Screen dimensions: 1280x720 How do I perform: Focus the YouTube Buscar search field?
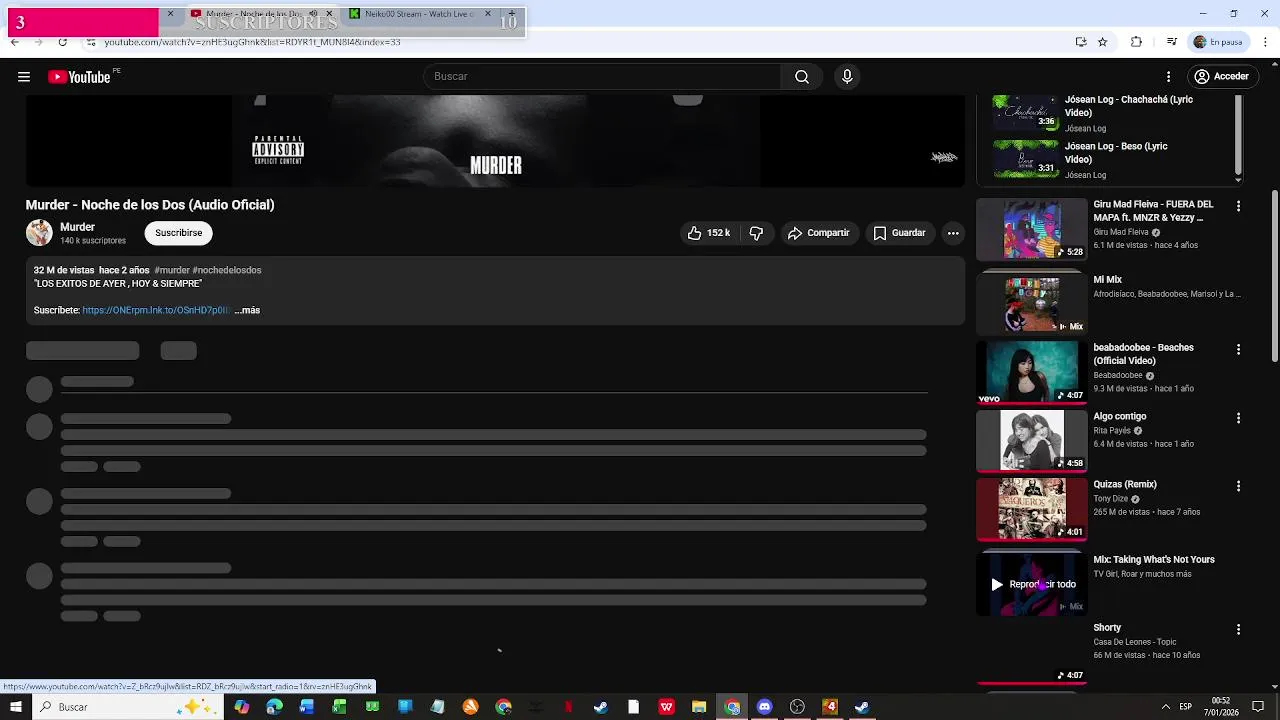(602, 77)
